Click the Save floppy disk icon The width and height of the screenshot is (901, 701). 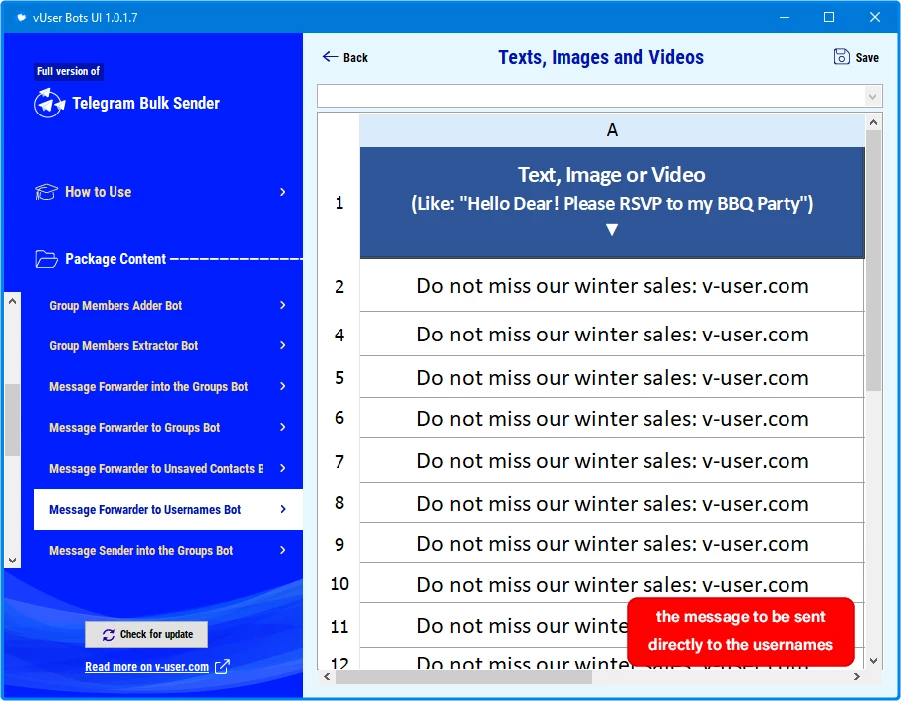pyautogui.click(x=841, y=56)
